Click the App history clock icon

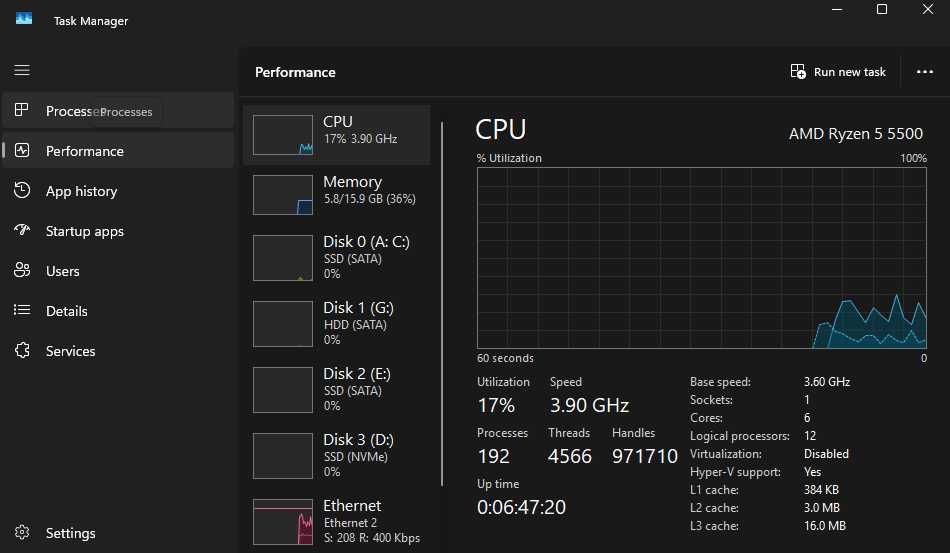pyautogui.click(x=22, y=190)
